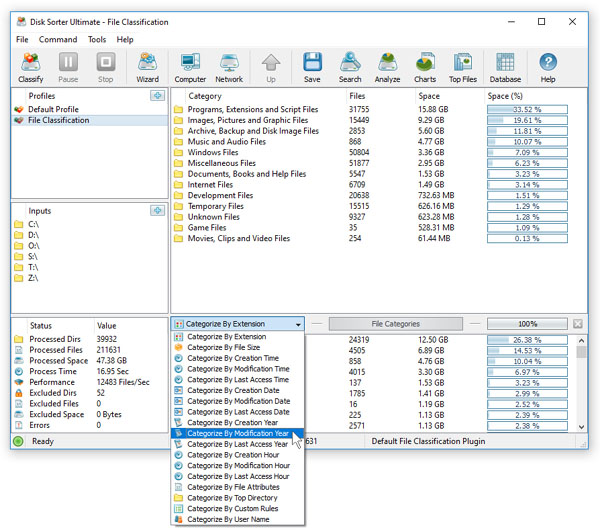Open the Command menu

pos(58,39)
